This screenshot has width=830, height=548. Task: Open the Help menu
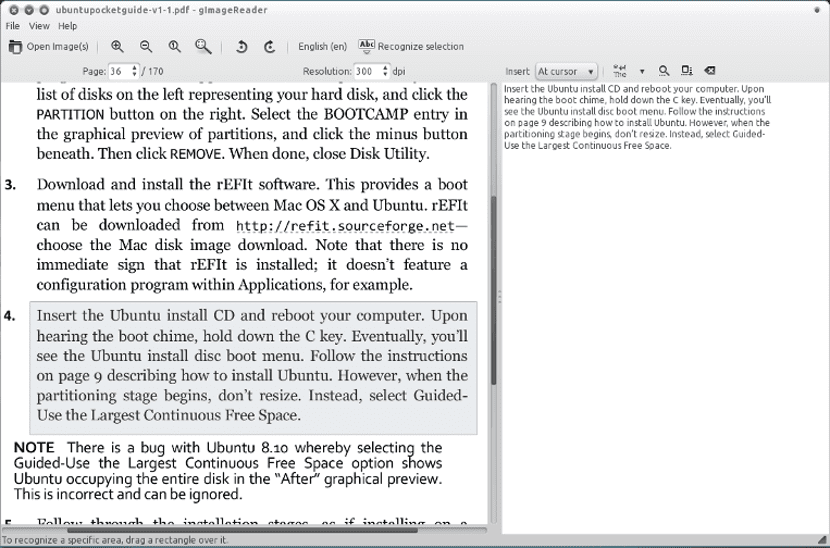67,26
